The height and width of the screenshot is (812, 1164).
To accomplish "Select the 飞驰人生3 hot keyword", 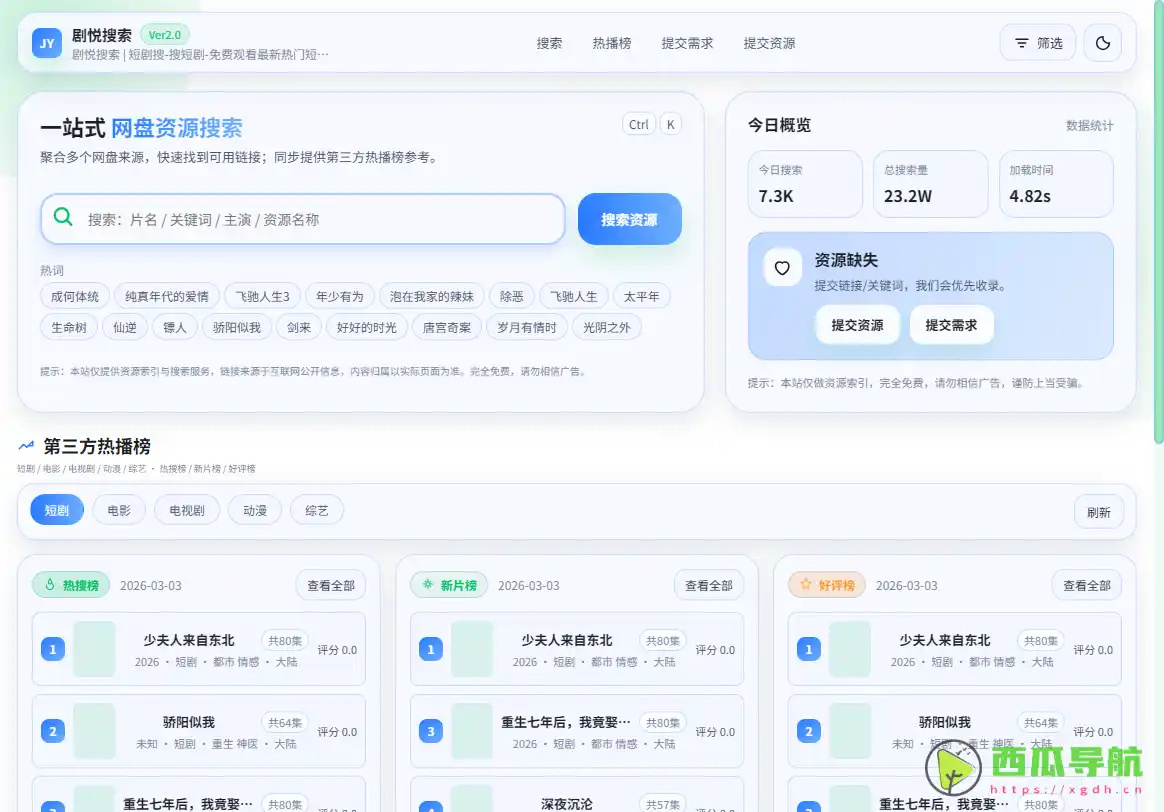I will (x=262, y=295).
